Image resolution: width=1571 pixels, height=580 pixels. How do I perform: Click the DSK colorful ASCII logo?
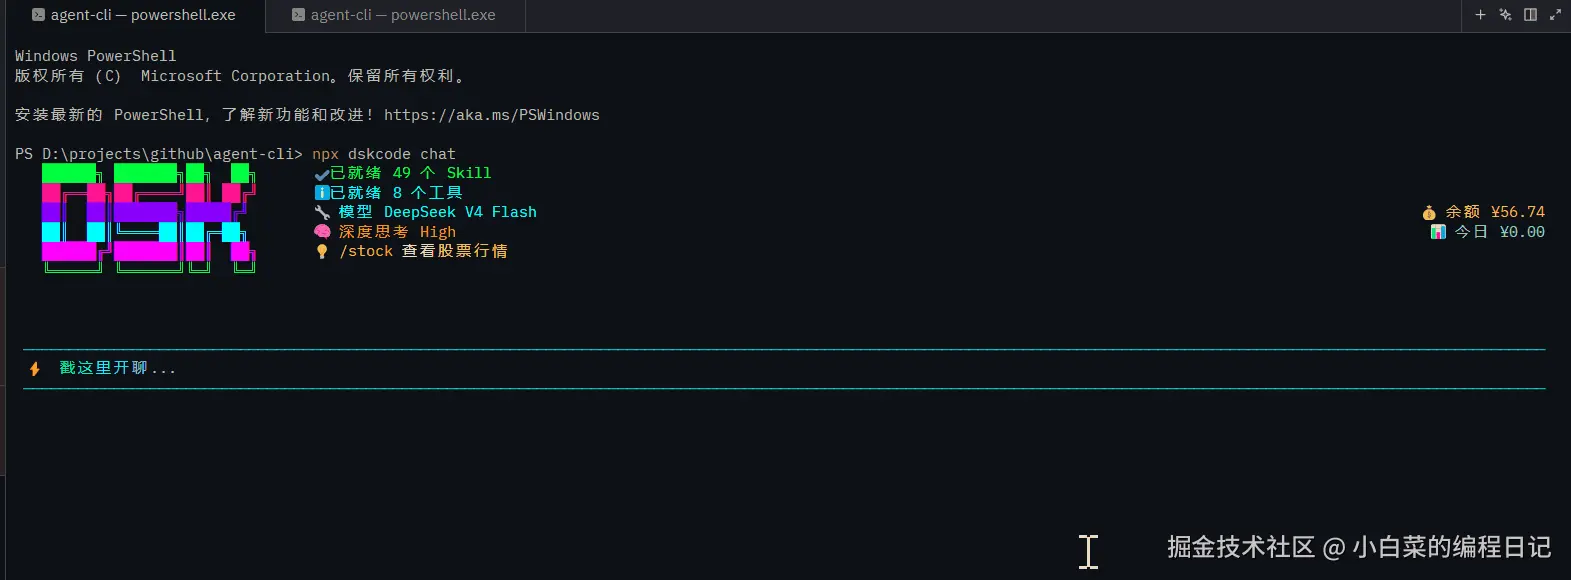pos(148,217)
